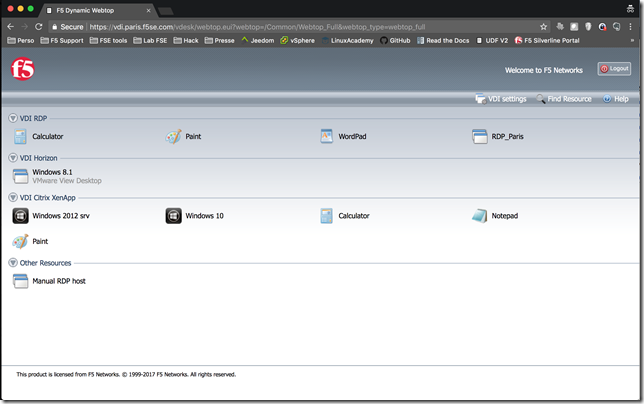Open the Notepad application icon
Image resolution: width=644 pixels, height=404 pixels.
pos(479,216)
